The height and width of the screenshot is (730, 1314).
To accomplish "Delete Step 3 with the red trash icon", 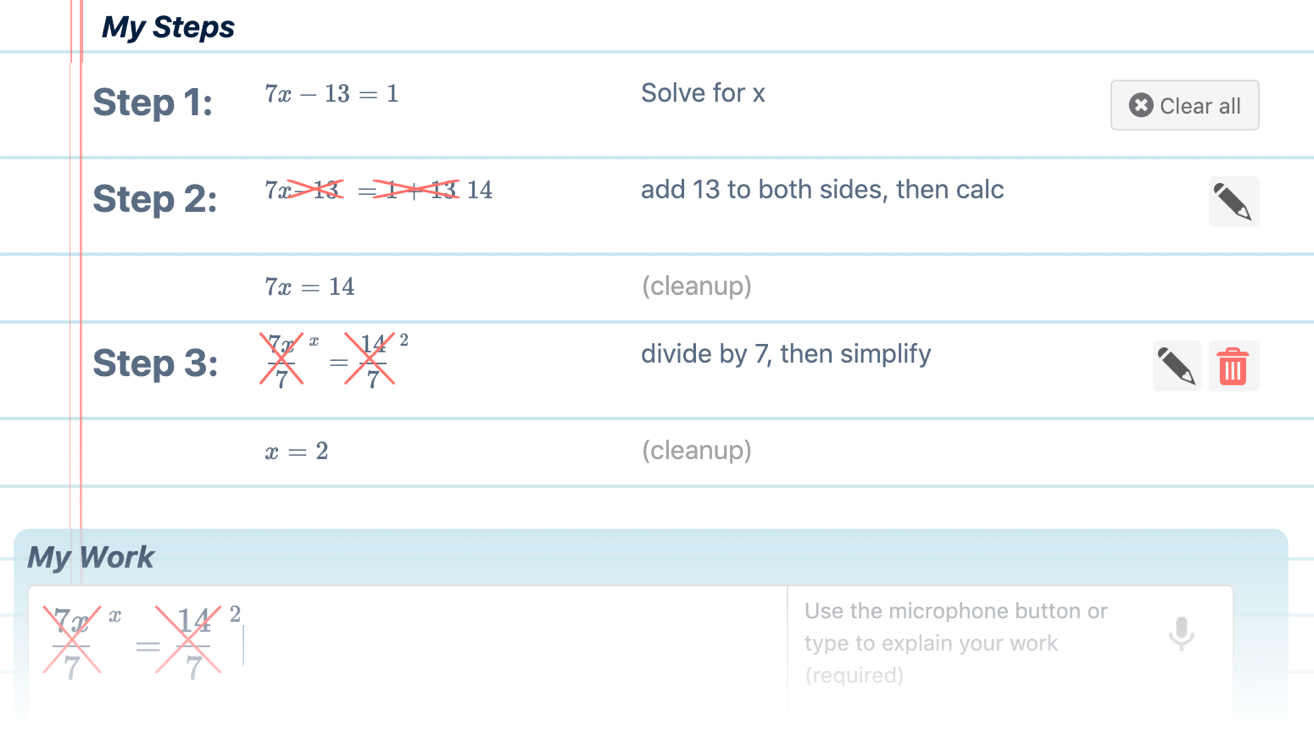I will 1233,366.
